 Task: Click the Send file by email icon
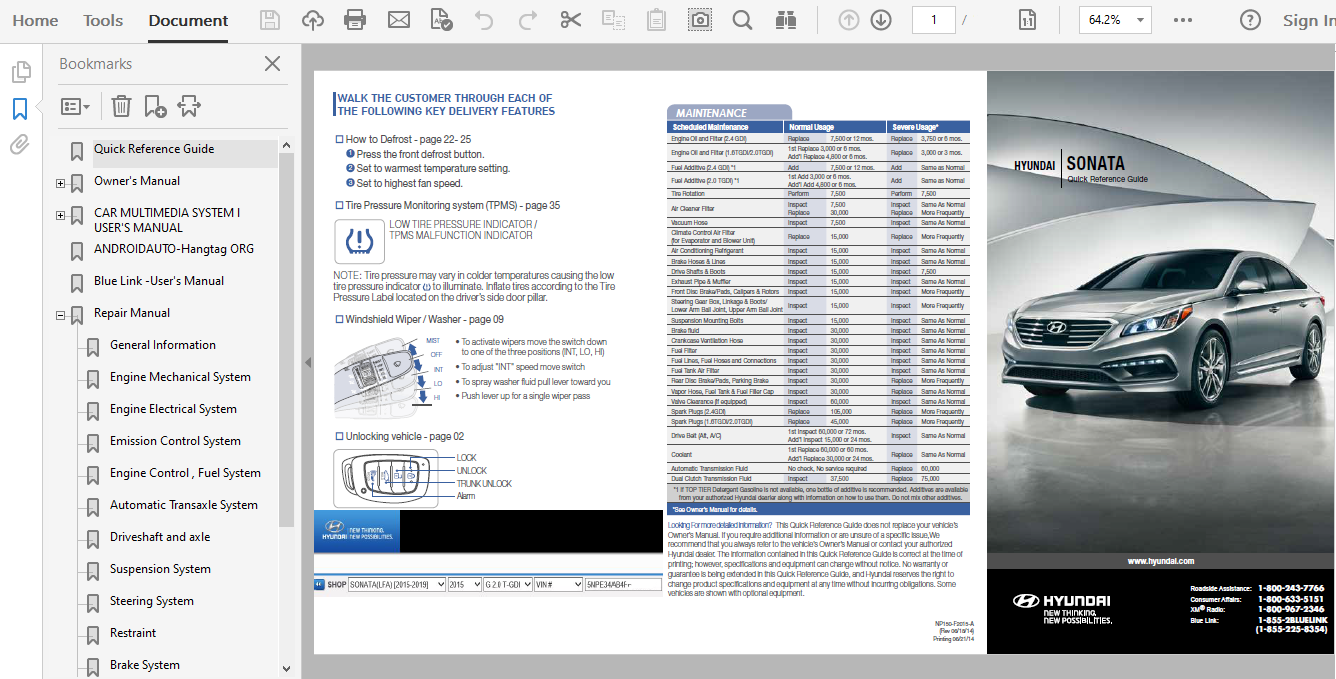point(399,20)
